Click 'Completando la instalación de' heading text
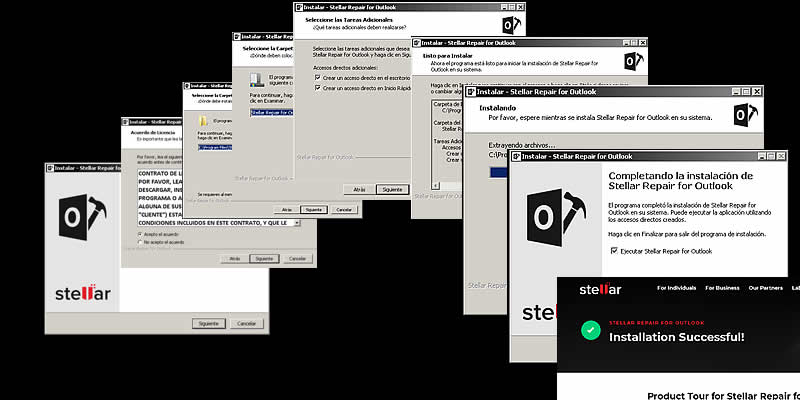The height and width of the screenshot is (400, 800). point(681,176)
